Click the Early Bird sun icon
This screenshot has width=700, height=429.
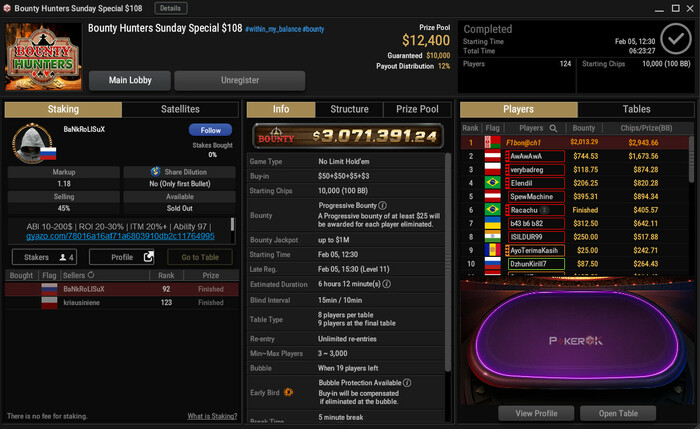click(x=288, y=392)
